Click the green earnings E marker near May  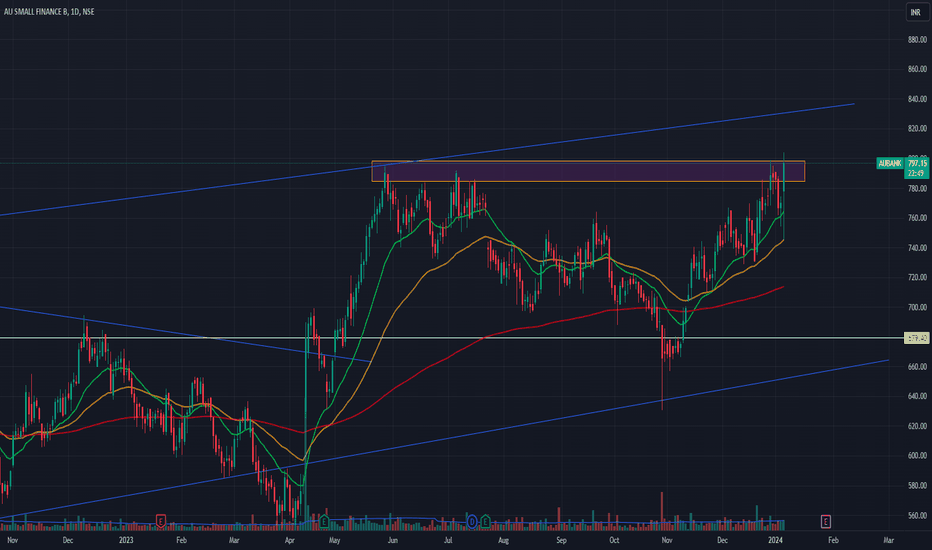(x=324, y=521)
